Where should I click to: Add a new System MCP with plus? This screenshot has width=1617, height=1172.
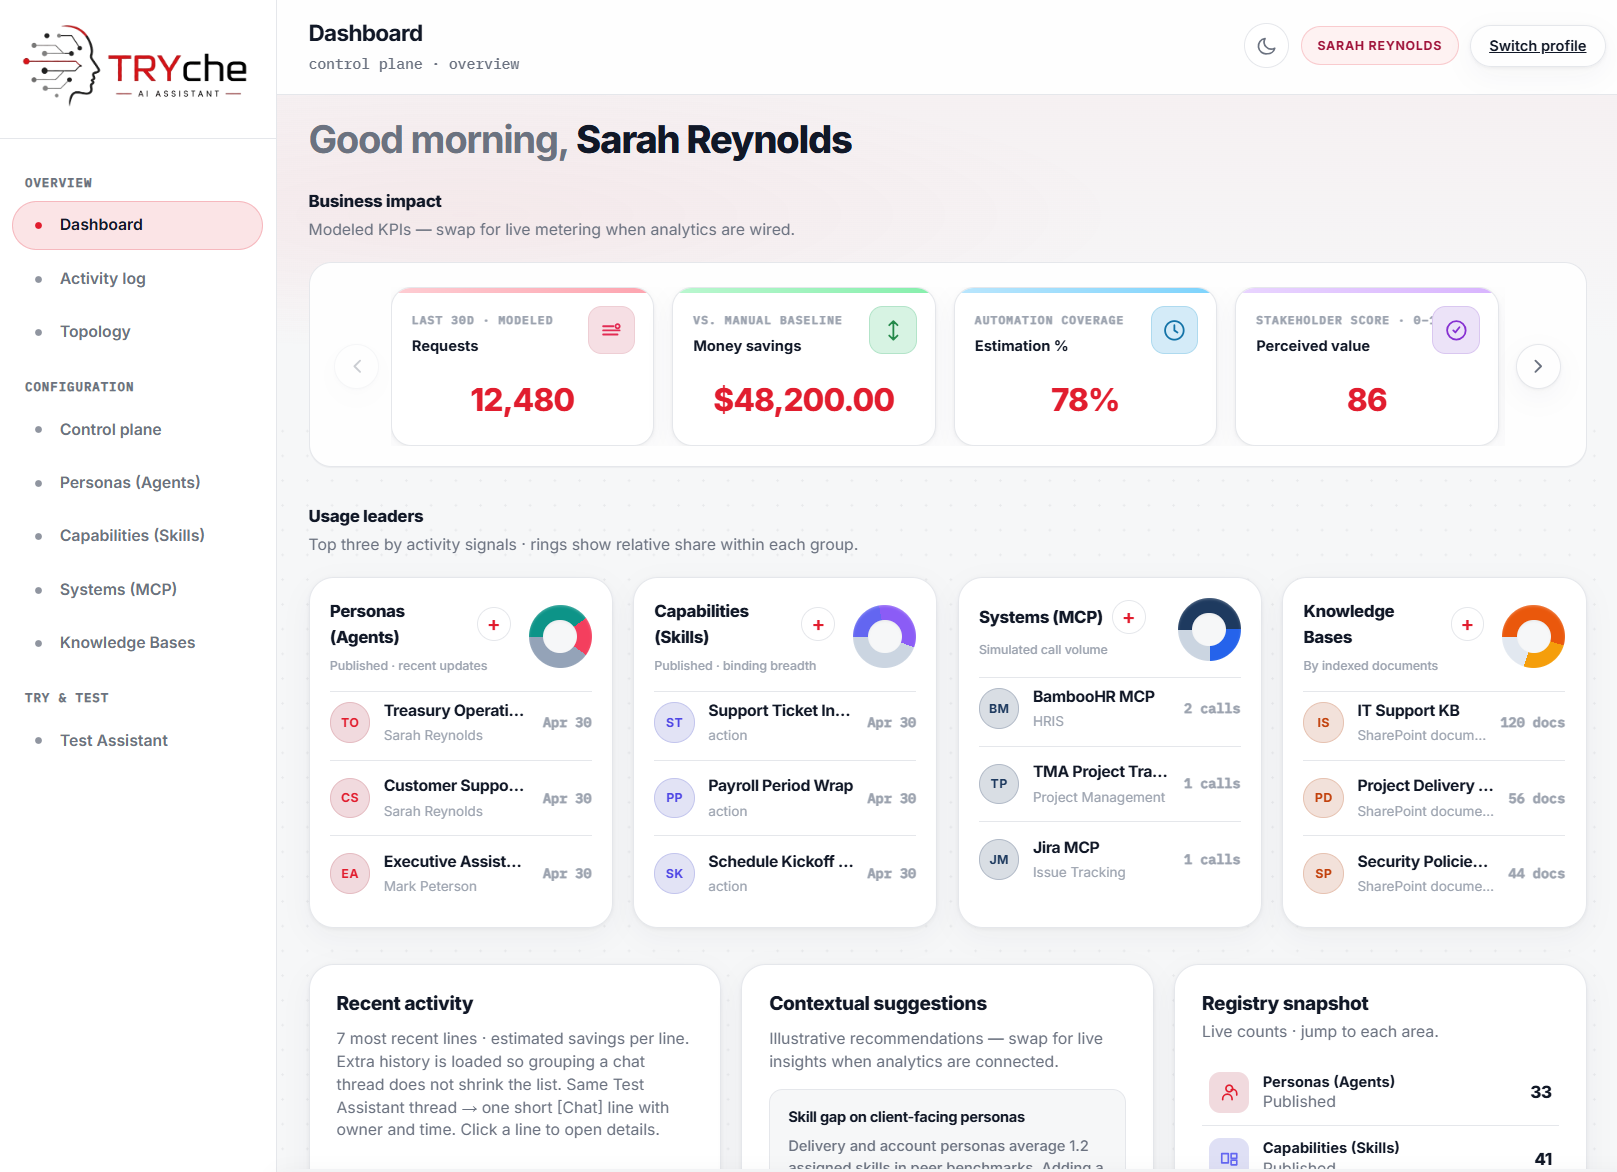pos(1129,618)
